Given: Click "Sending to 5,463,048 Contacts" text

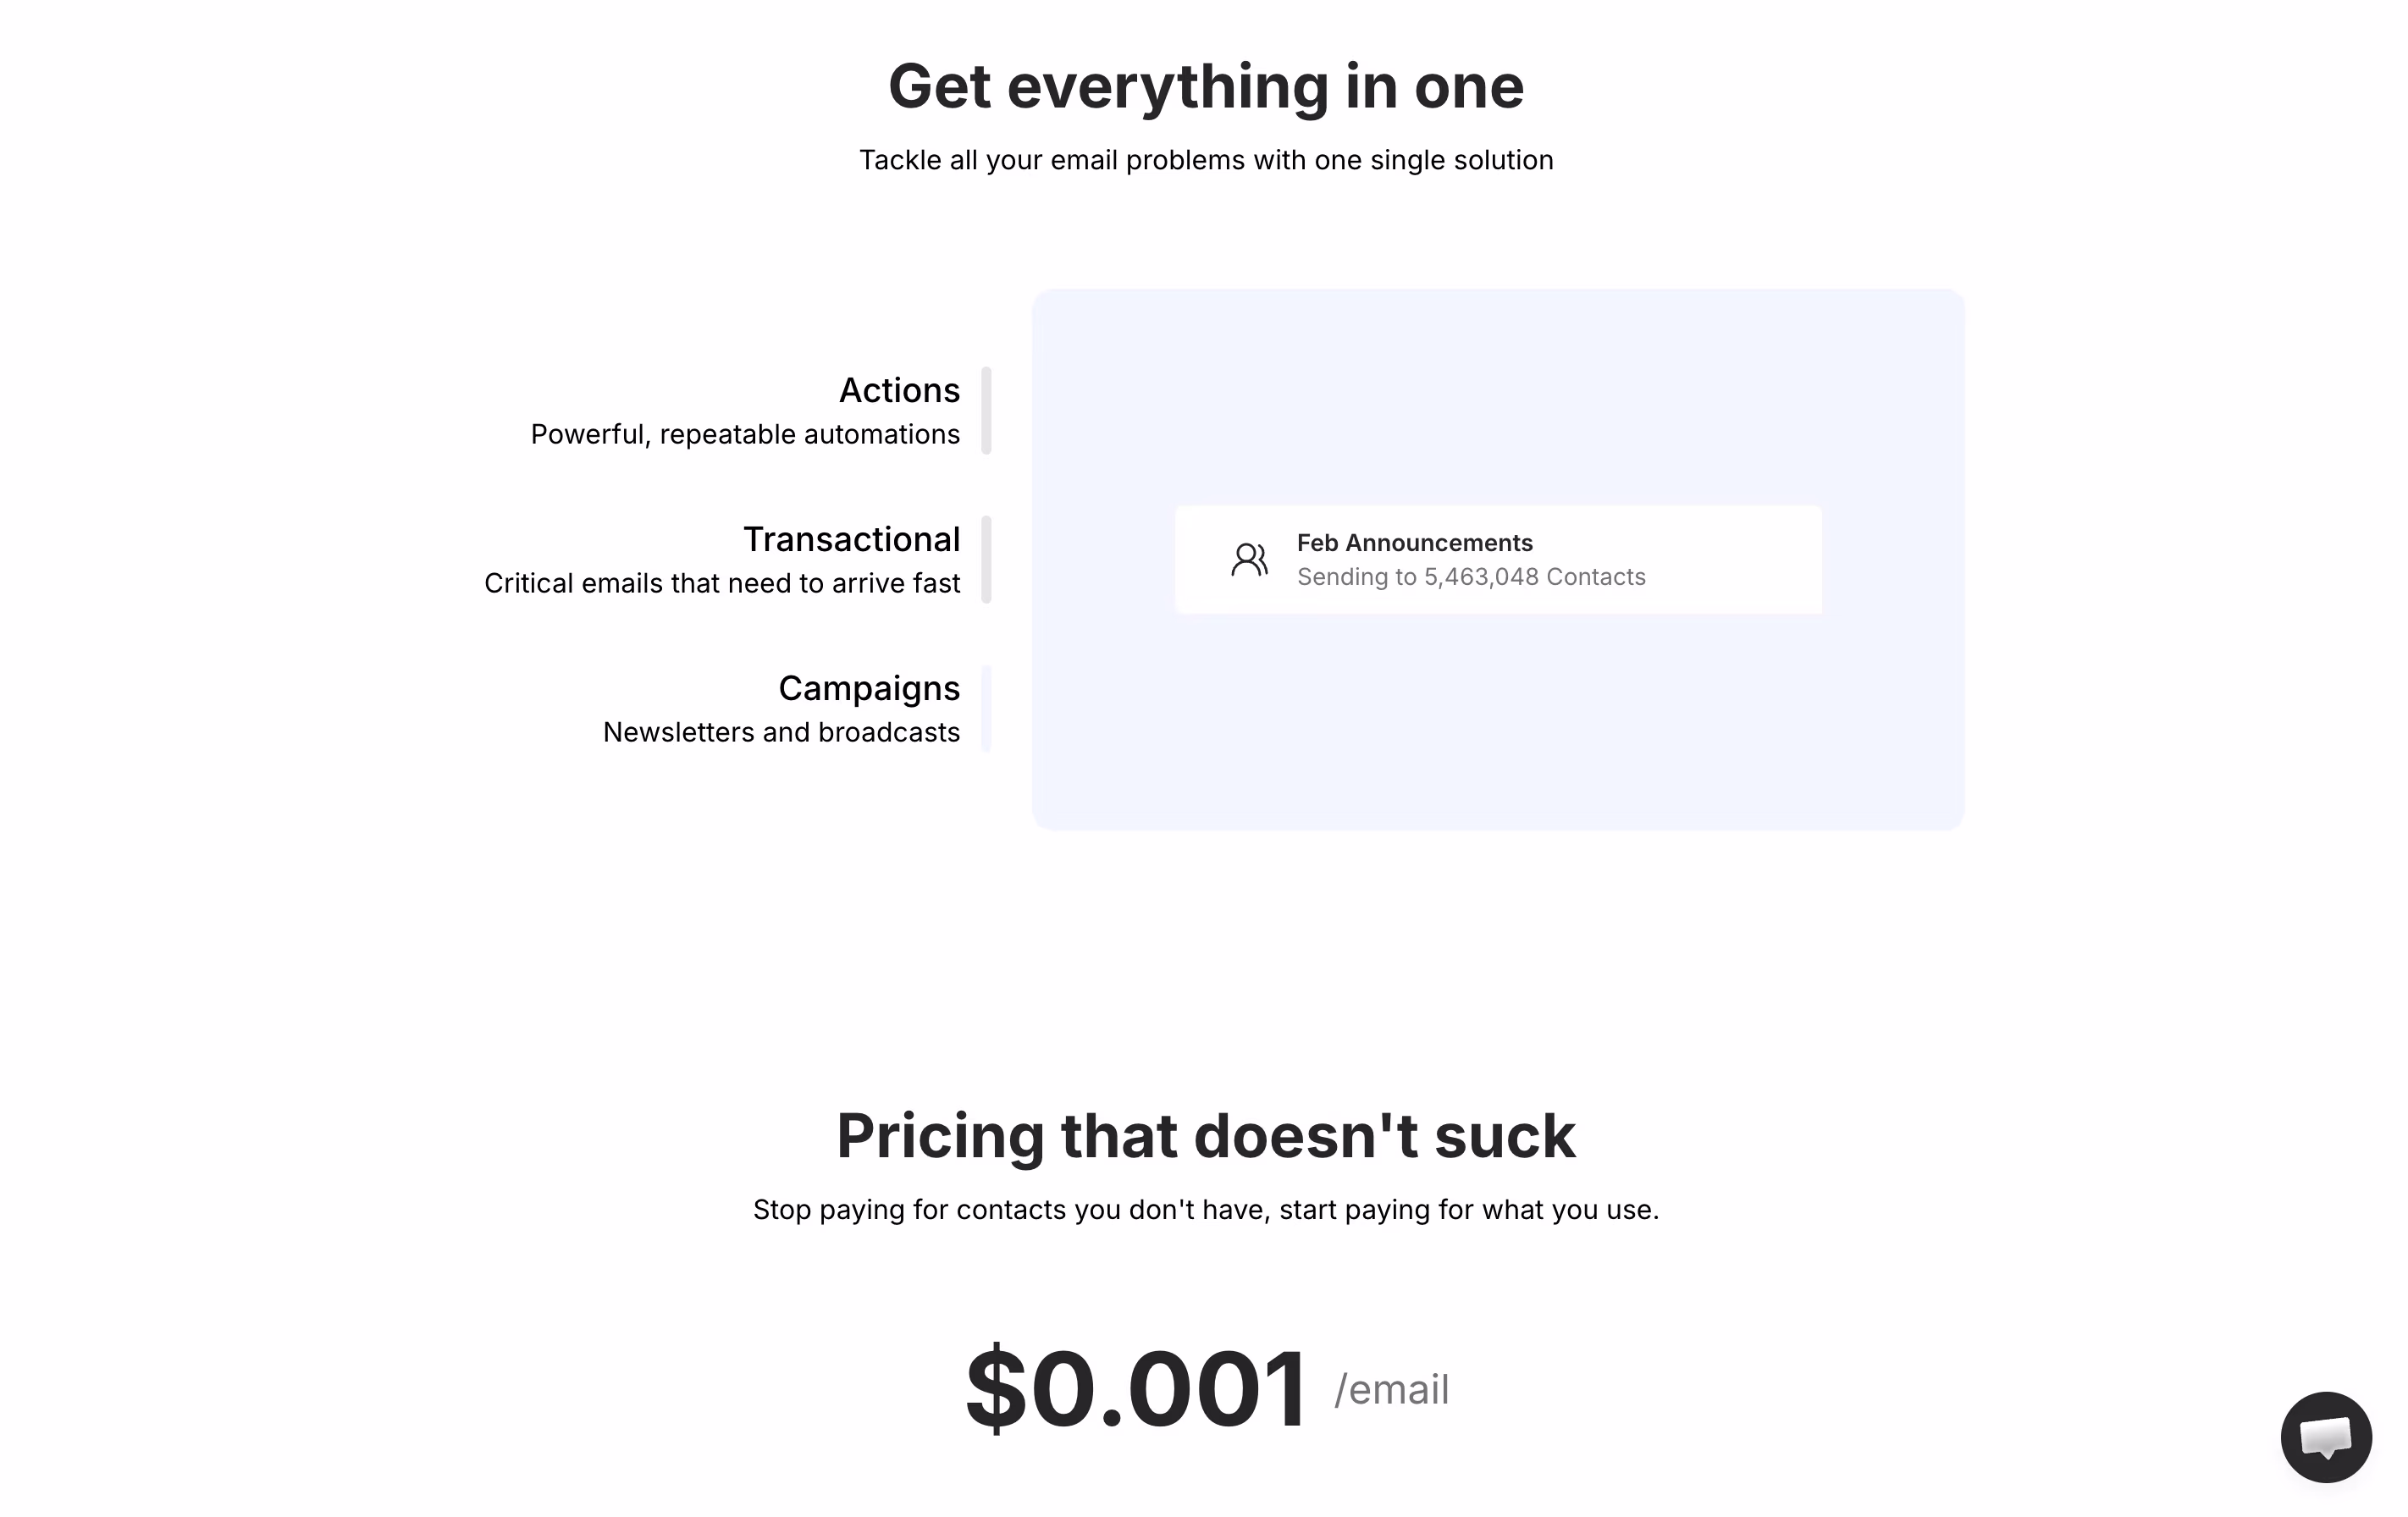Looking at the screenshot, I should pyautogui.click(x=1471, y=577).
